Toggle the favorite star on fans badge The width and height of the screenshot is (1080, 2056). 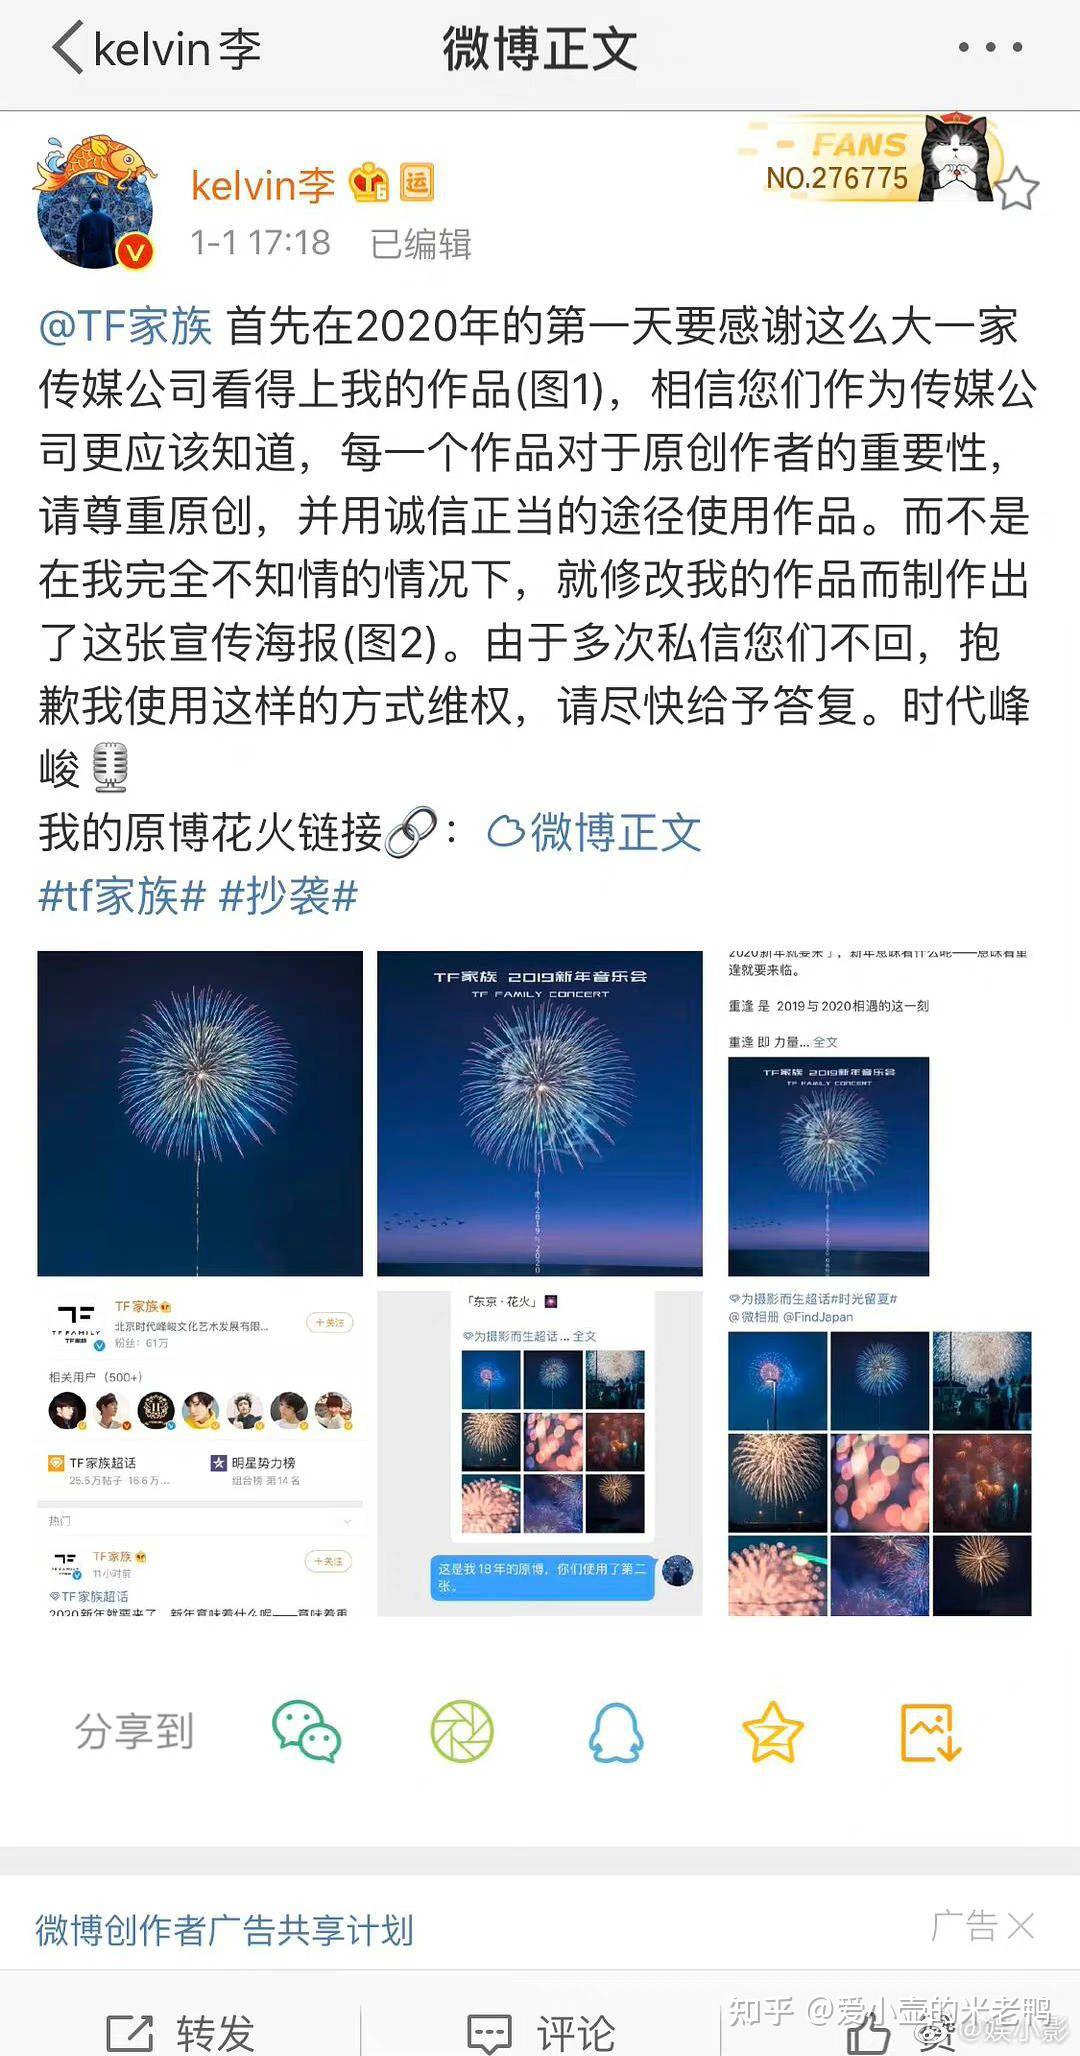1016,188
